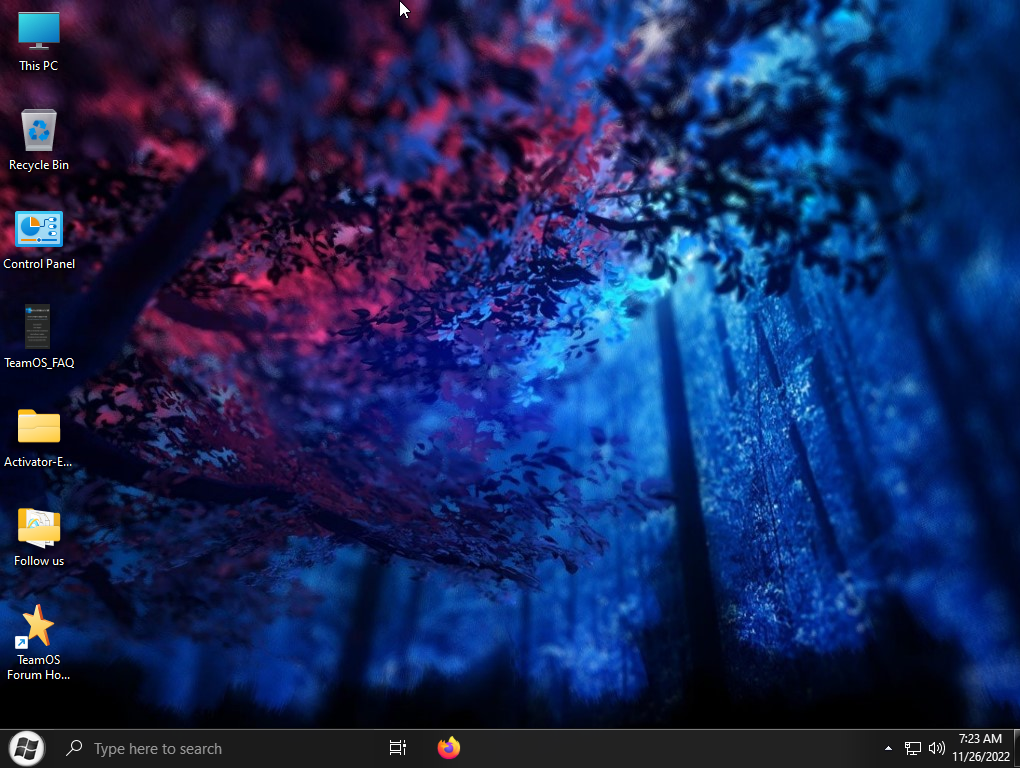Expand the hidden tray icons chevron
Screen dimensions: 1020x768
point(888,748)
